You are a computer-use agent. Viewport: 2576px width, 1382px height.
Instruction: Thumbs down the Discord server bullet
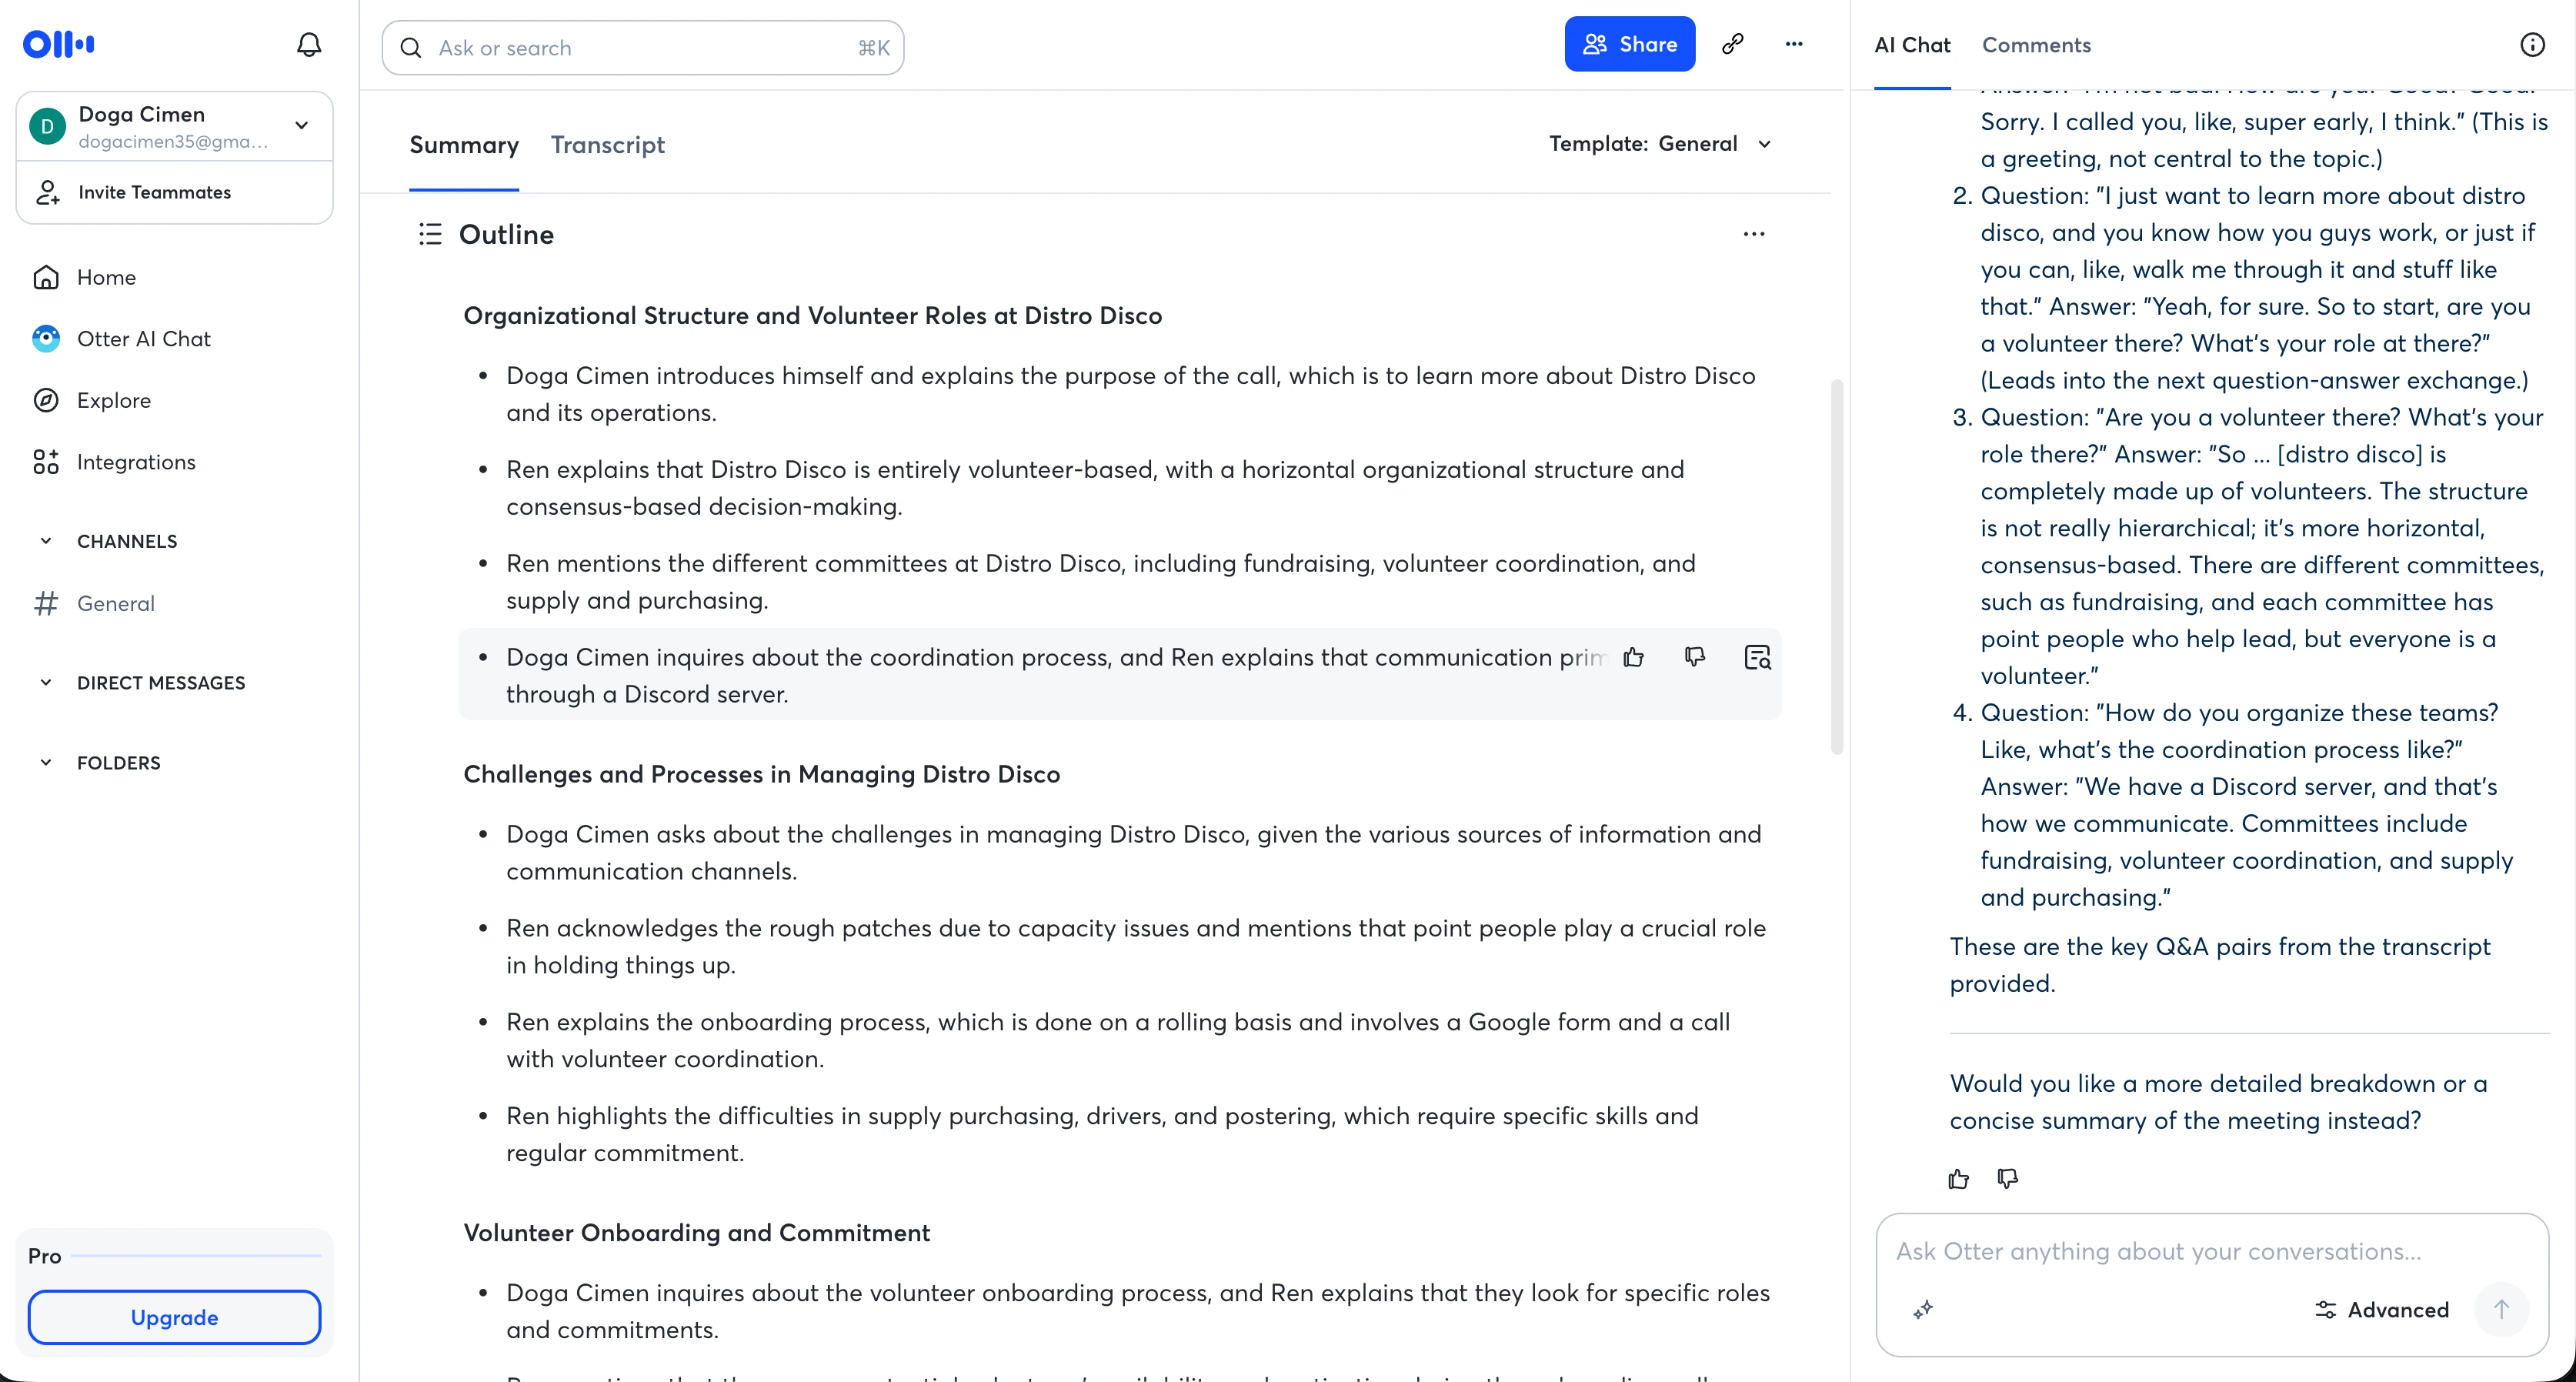[x=1695, y=657]
